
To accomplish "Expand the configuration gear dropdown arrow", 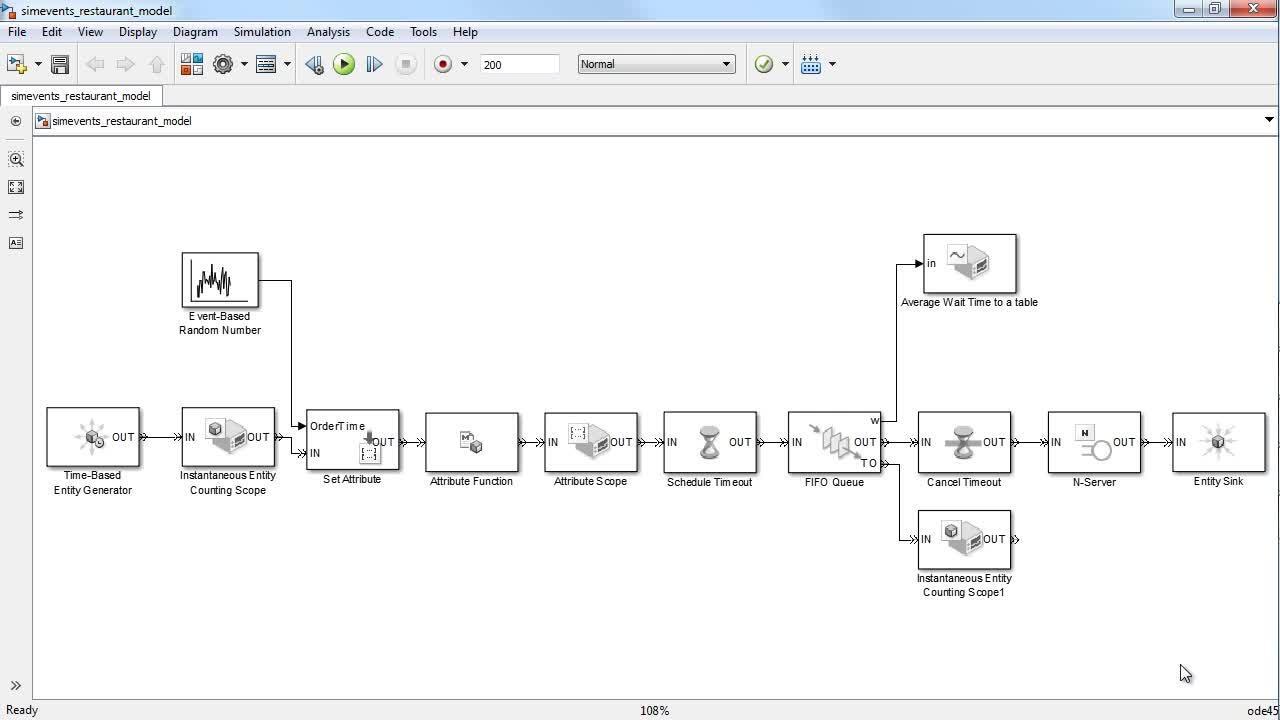I will click(x=242, y=64).
